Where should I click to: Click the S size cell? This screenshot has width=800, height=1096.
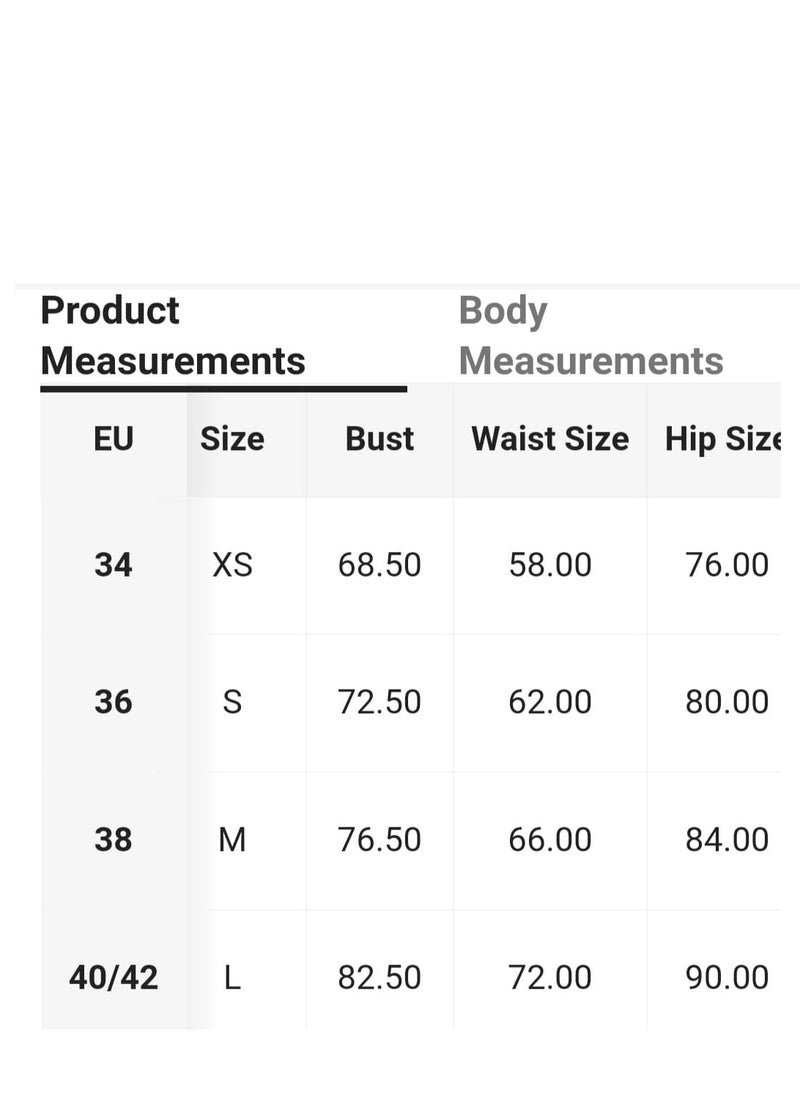tap(232, 702)
